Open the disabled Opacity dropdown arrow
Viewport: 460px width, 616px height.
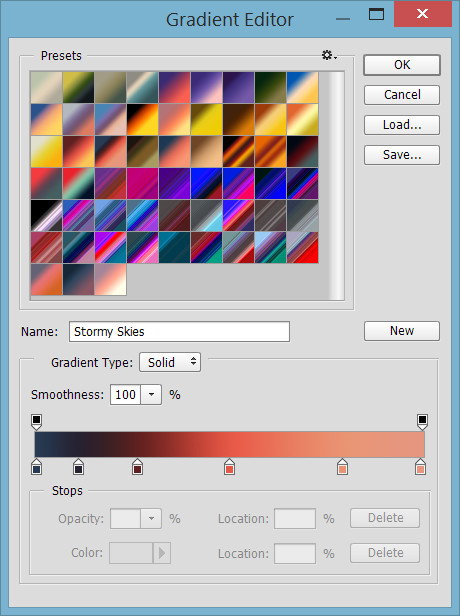pyautogui.click(x=151, y=519)
